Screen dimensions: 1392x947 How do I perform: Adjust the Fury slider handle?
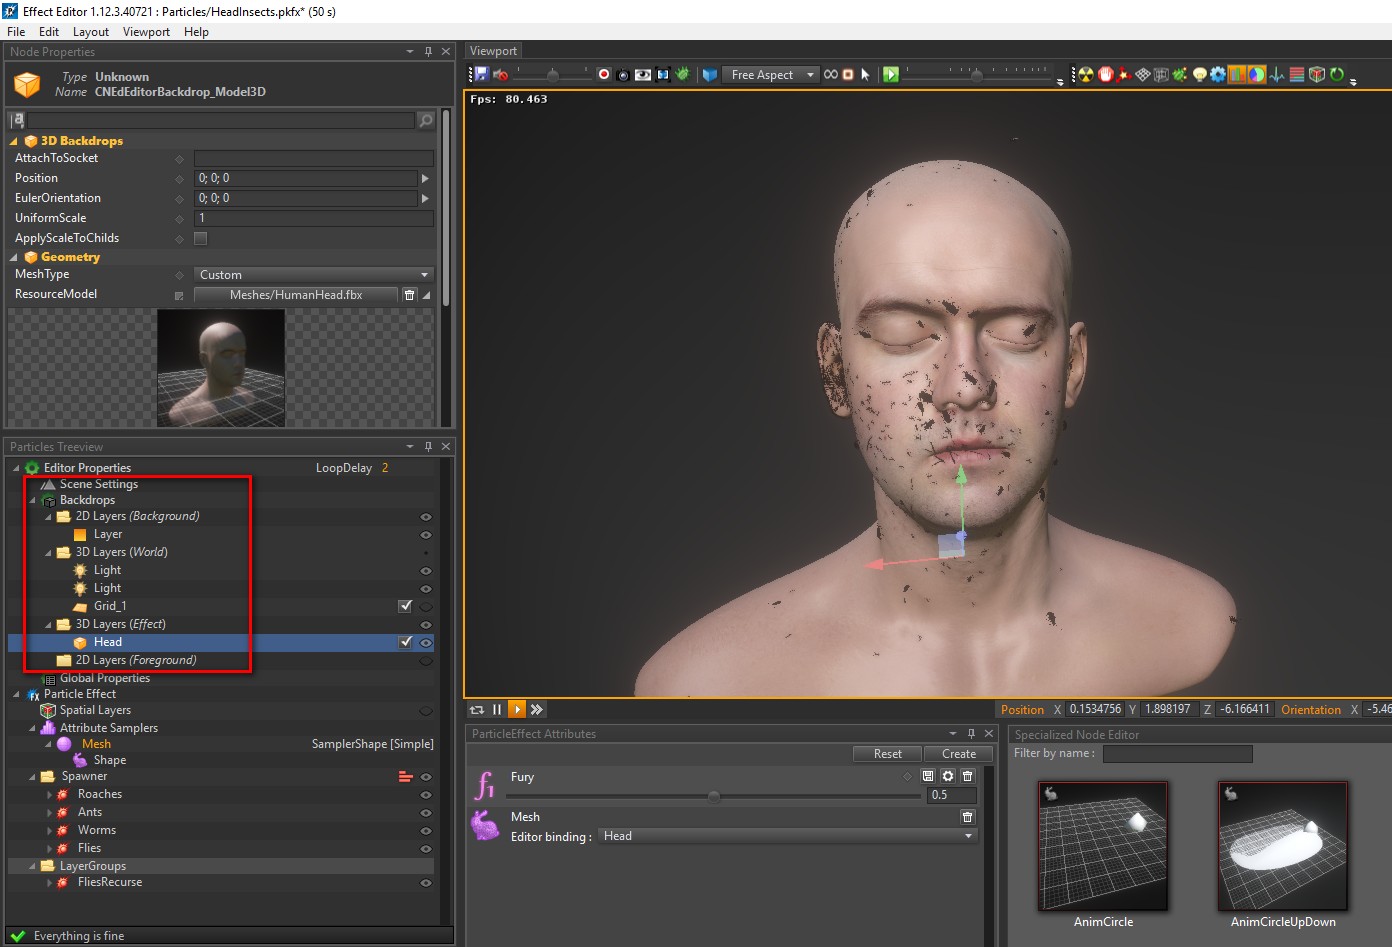pos(713,797)
